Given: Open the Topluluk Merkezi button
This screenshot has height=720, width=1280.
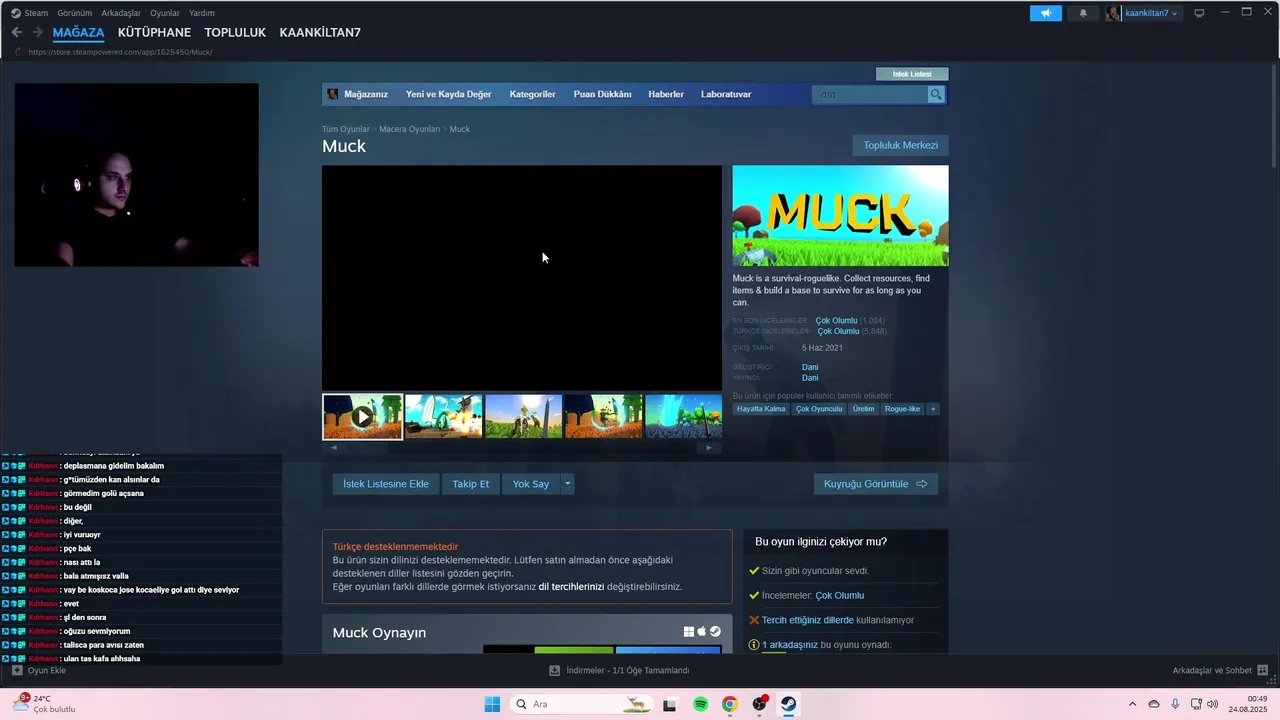Looking at the screenshot, I should [x=900, y=145].
